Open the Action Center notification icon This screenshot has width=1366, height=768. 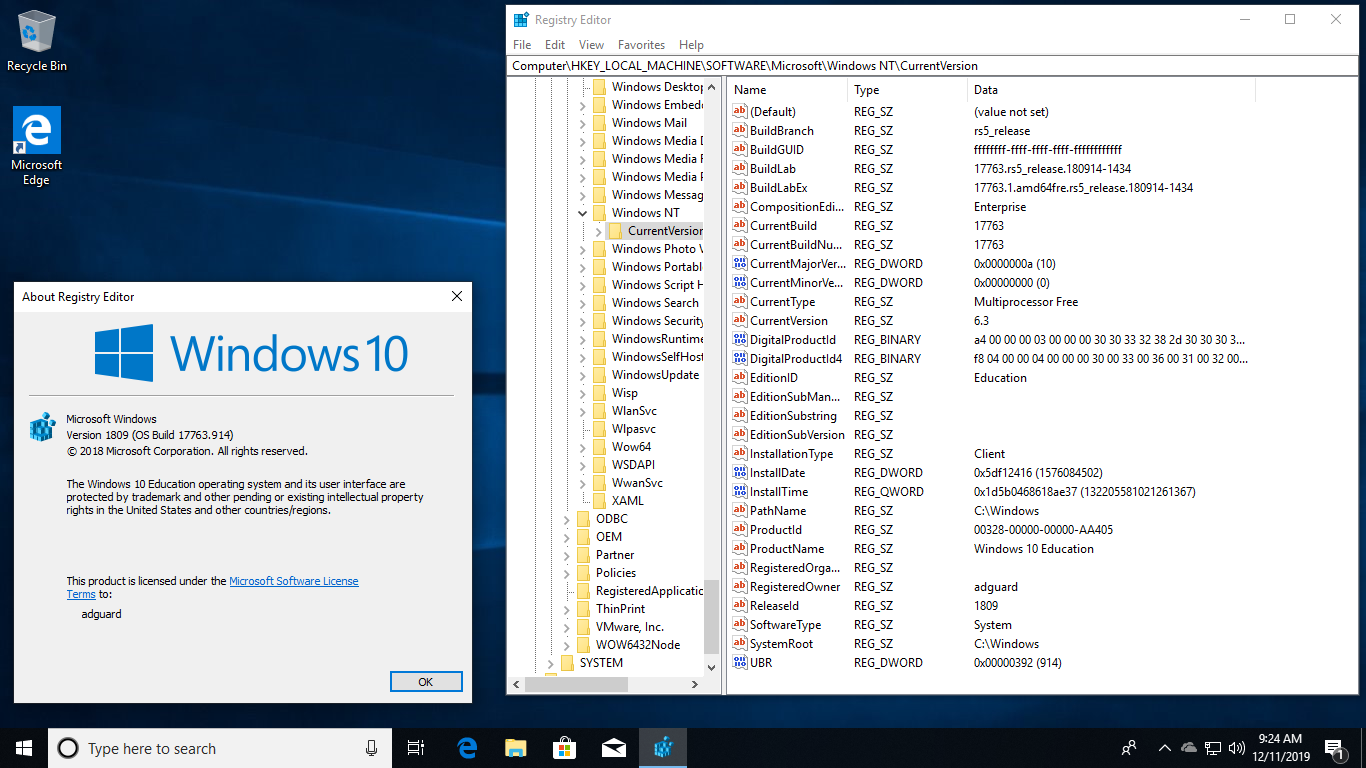pos(1333,748)
